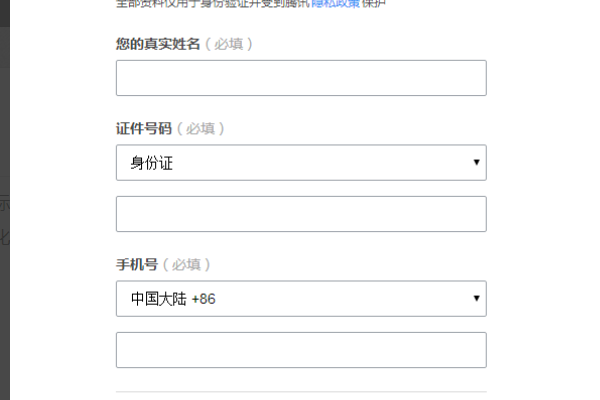Click the 身份证 text inside the selector
Viewport: 600px width, 400px height.
click(x=152, y=163)
